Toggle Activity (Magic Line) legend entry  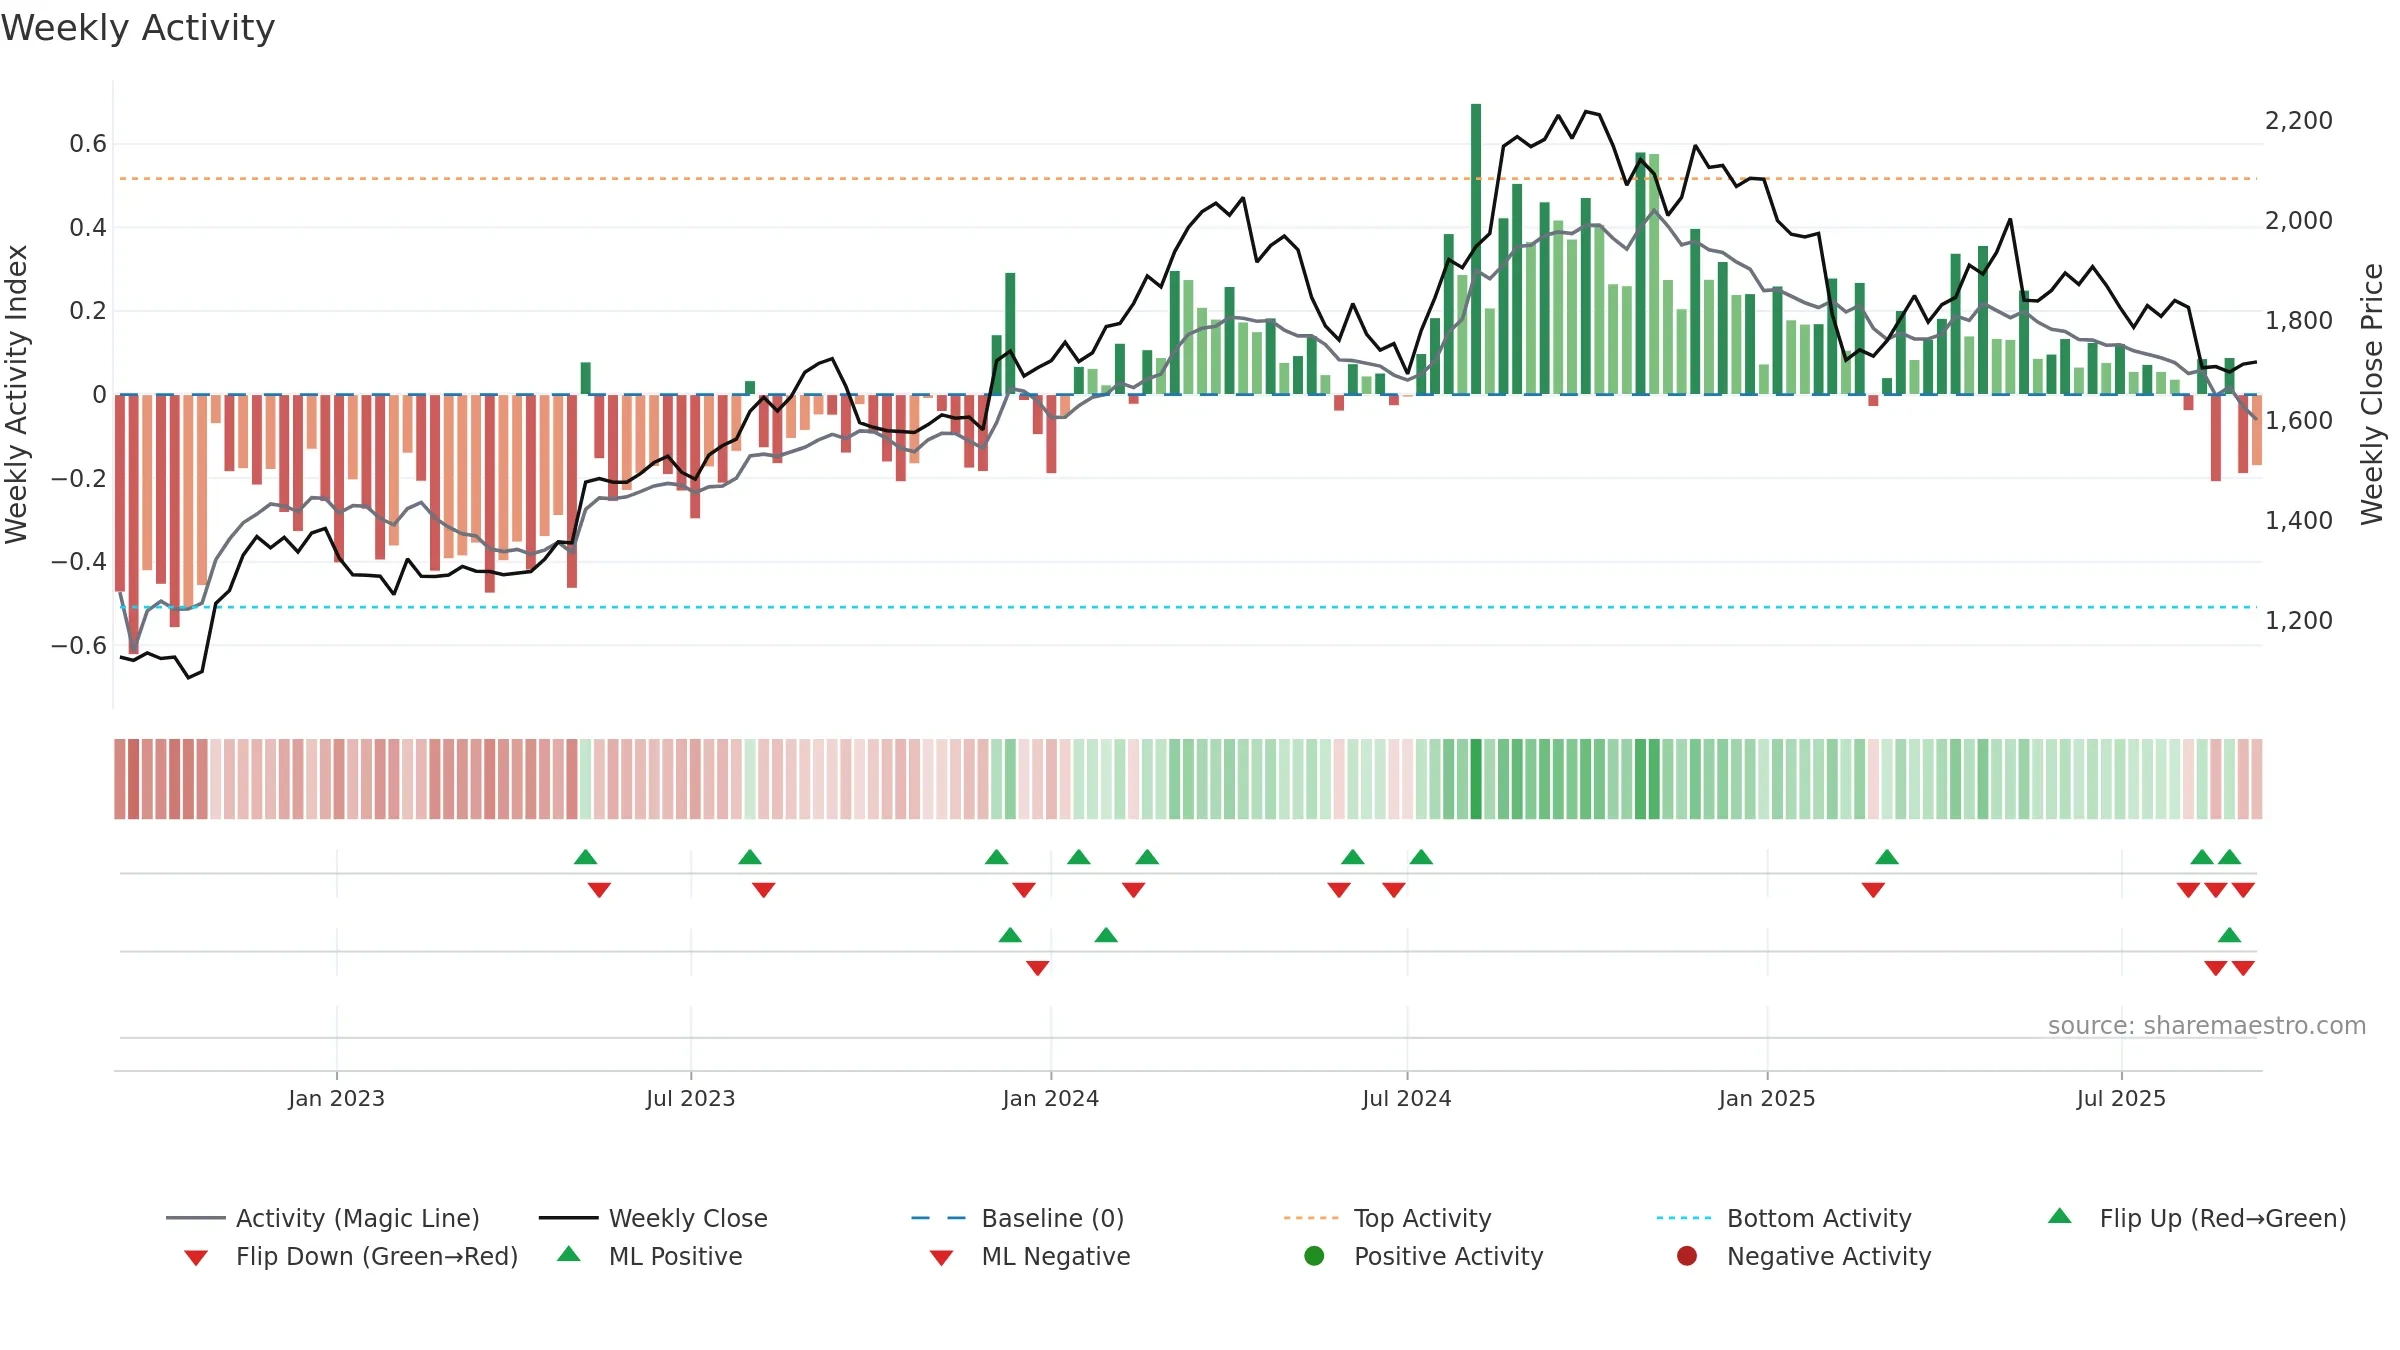pos(323,1218)
